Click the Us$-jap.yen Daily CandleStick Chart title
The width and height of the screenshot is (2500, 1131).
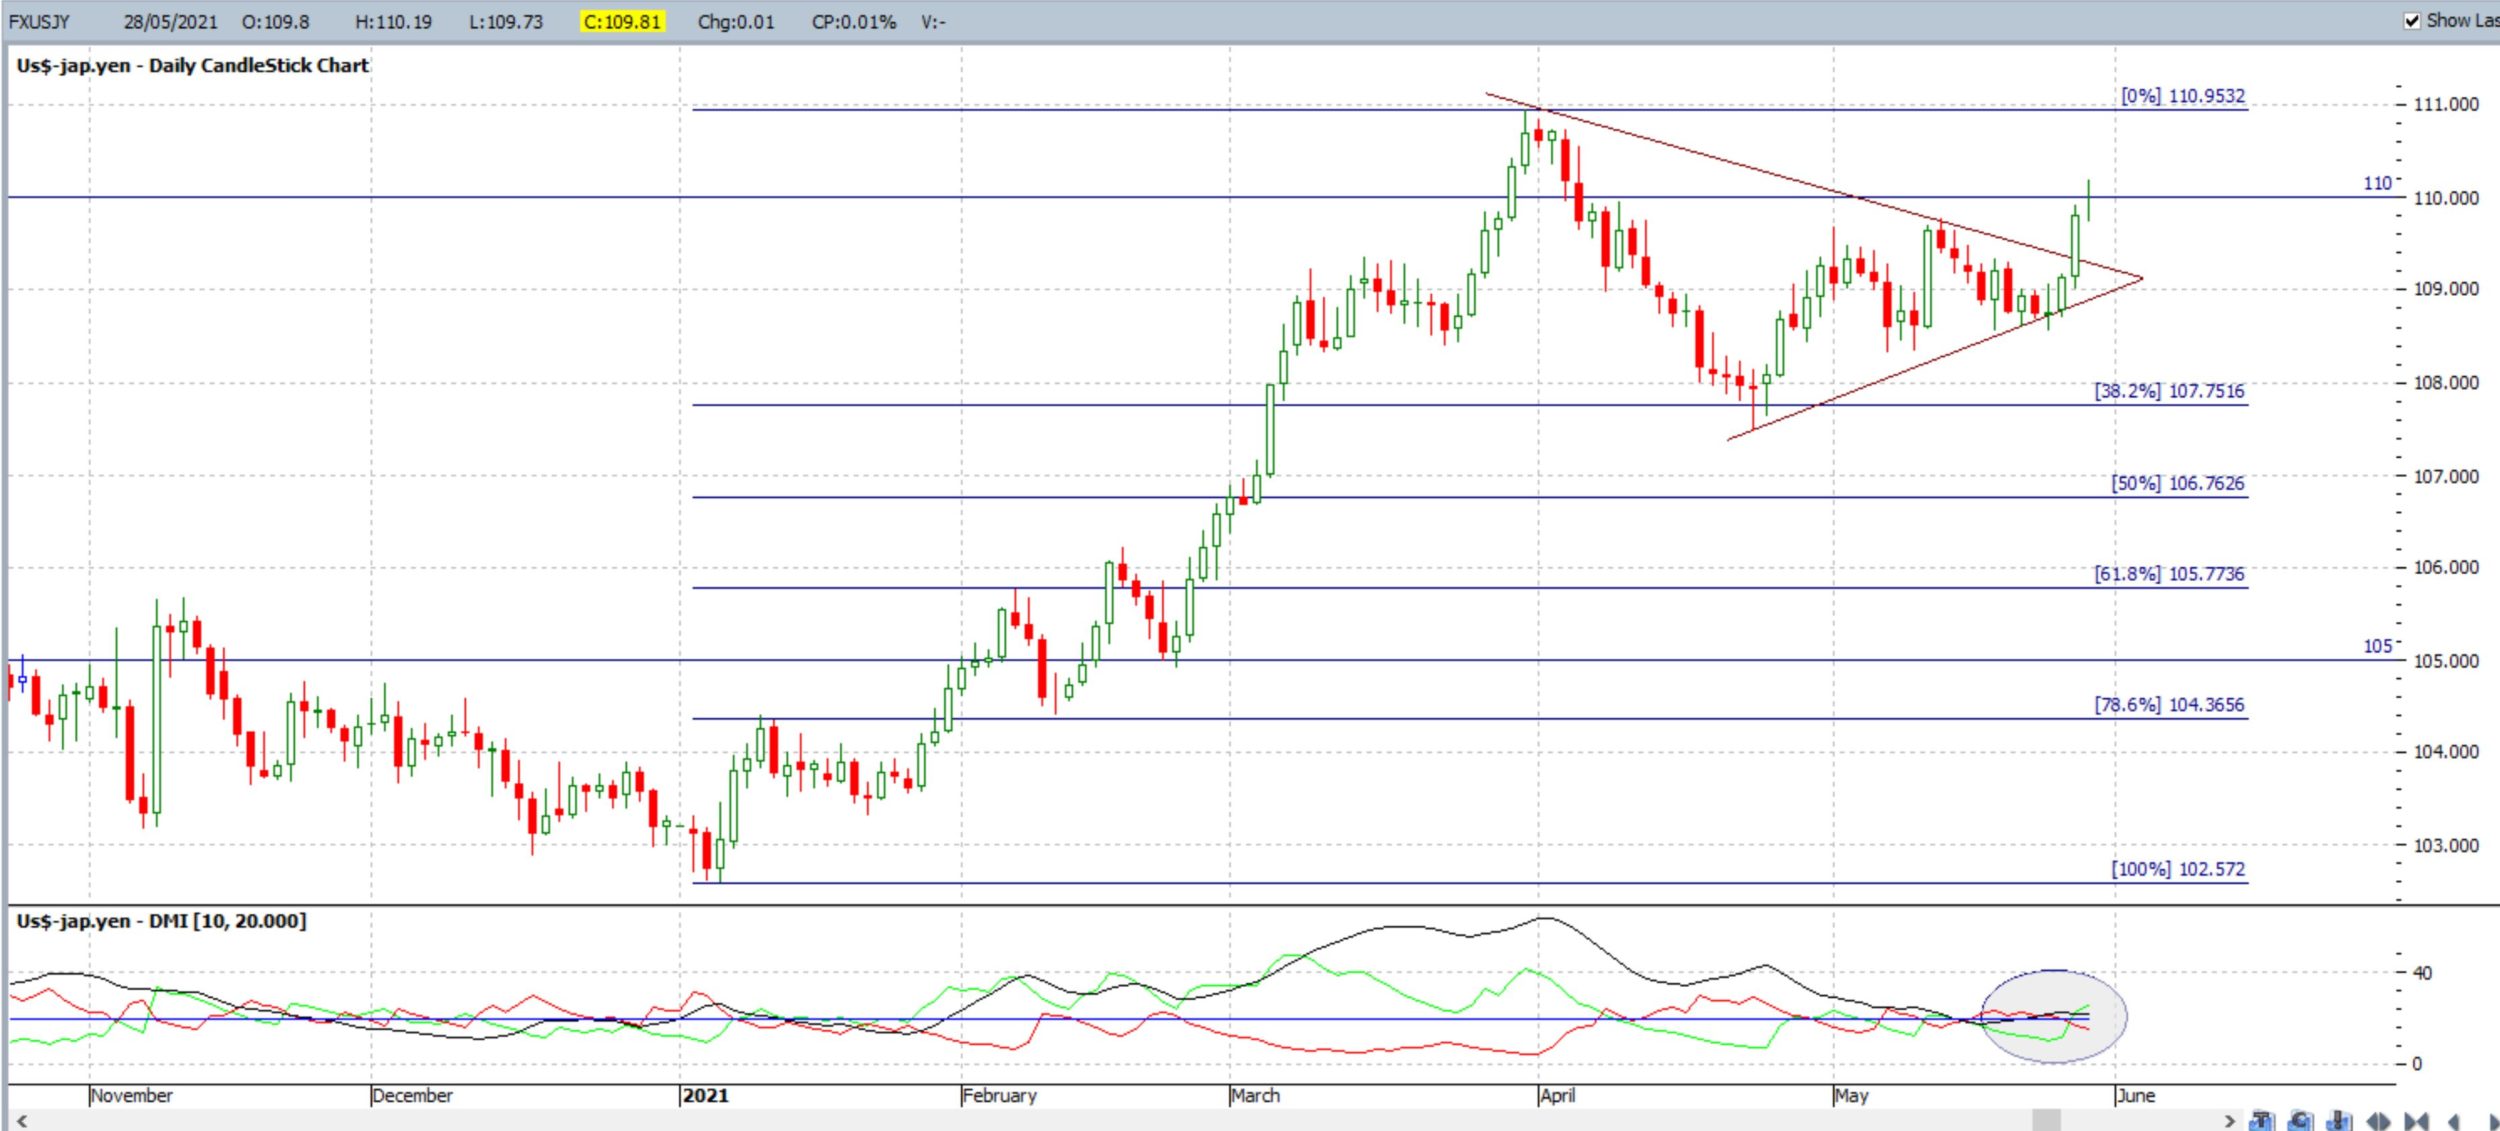(193, 66)
